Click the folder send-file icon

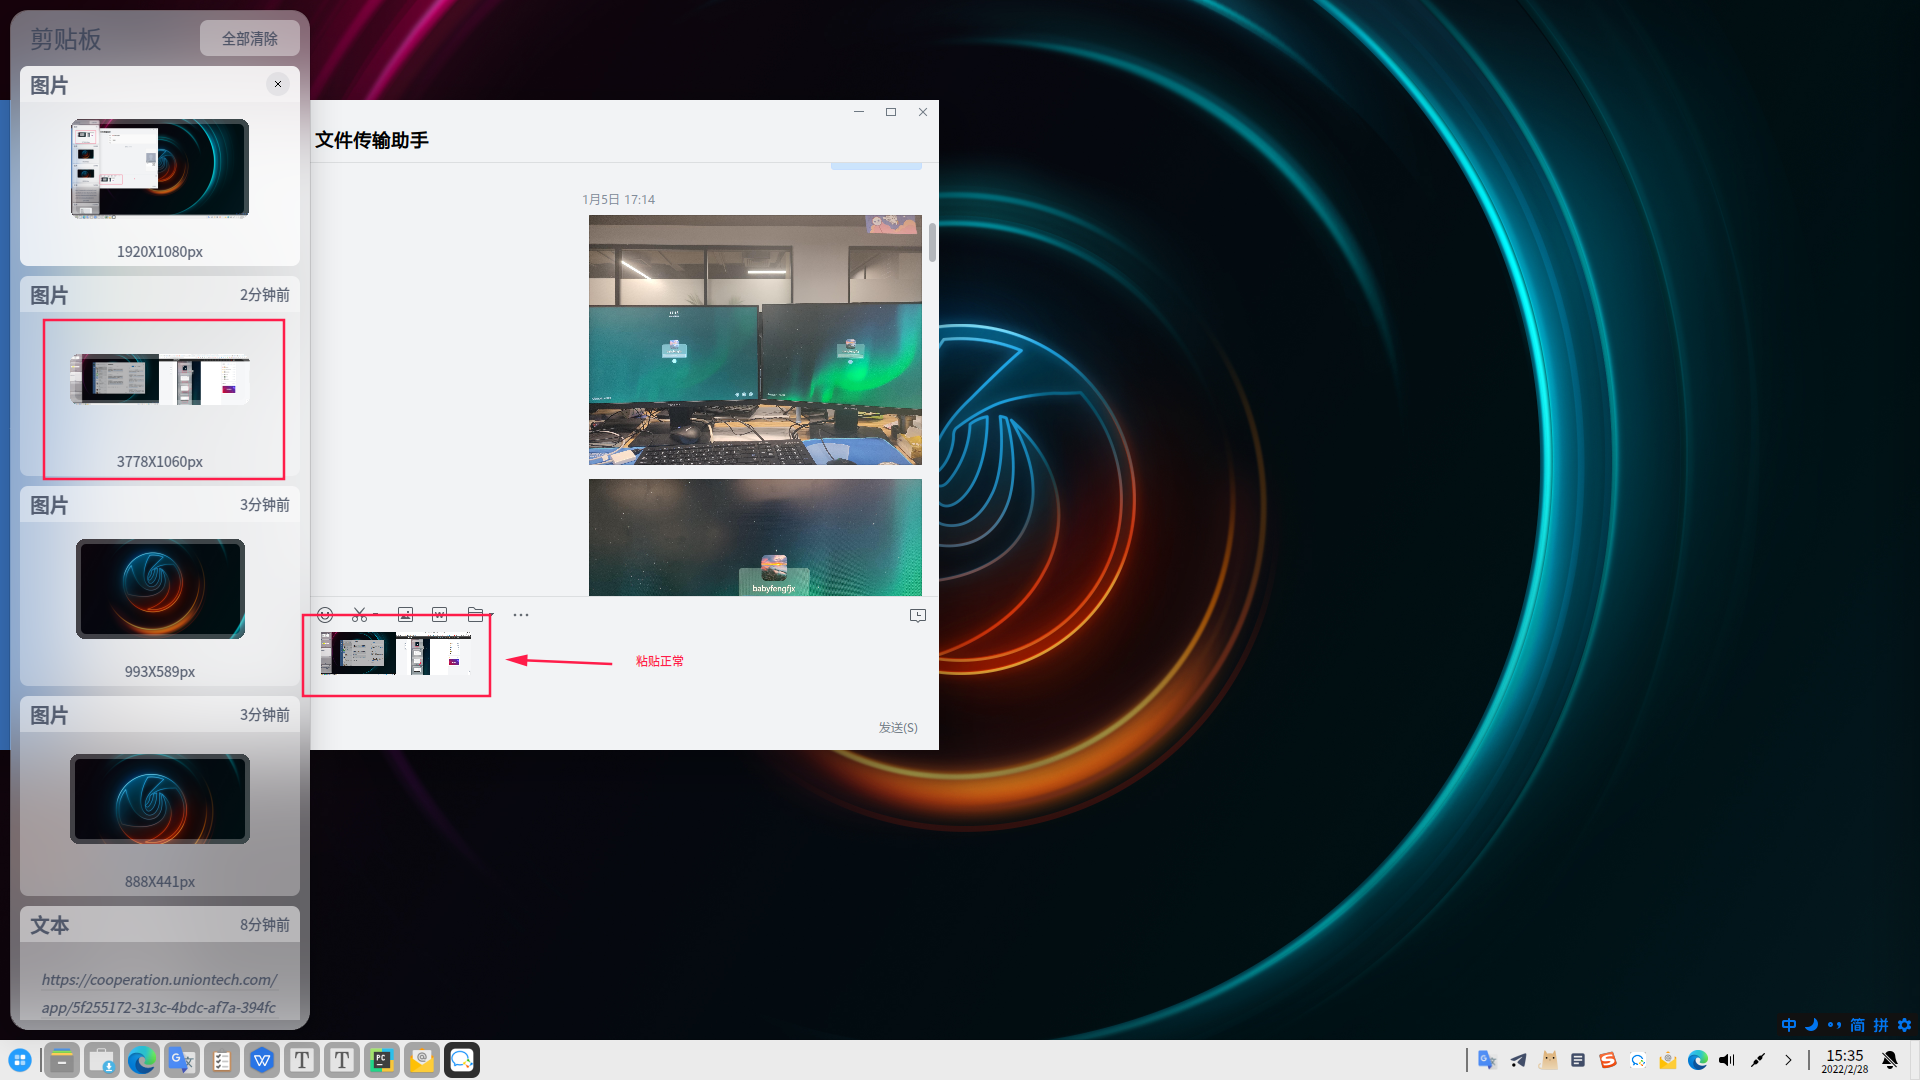click(475, 615)
